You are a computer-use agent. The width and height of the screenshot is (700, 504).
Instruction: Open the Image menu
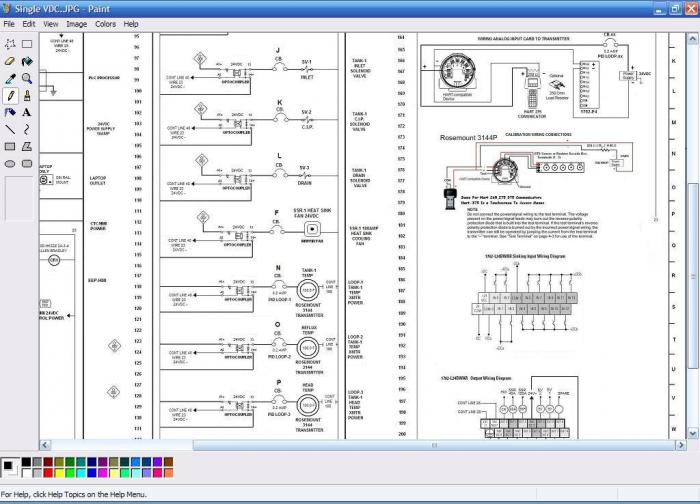[x=76, y=24]
